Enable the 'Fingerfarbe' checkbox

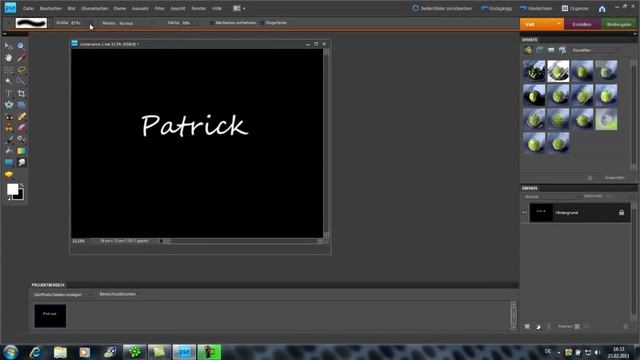click(x=262, y=23)
